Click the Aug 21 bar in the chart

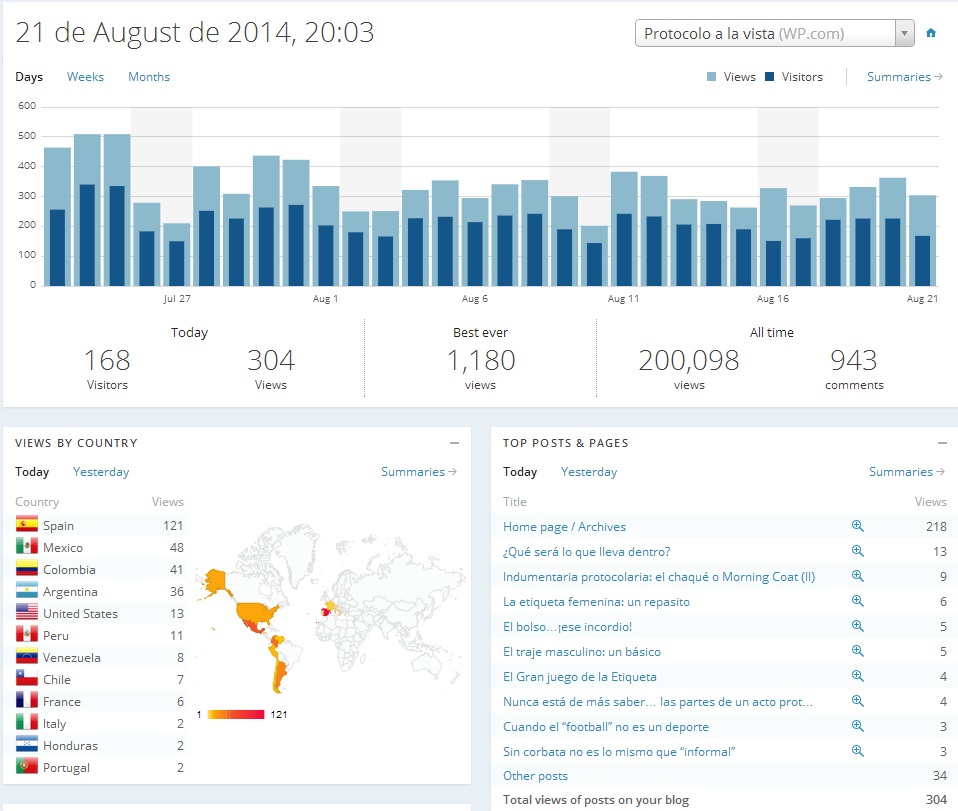(x=923, y=240)
